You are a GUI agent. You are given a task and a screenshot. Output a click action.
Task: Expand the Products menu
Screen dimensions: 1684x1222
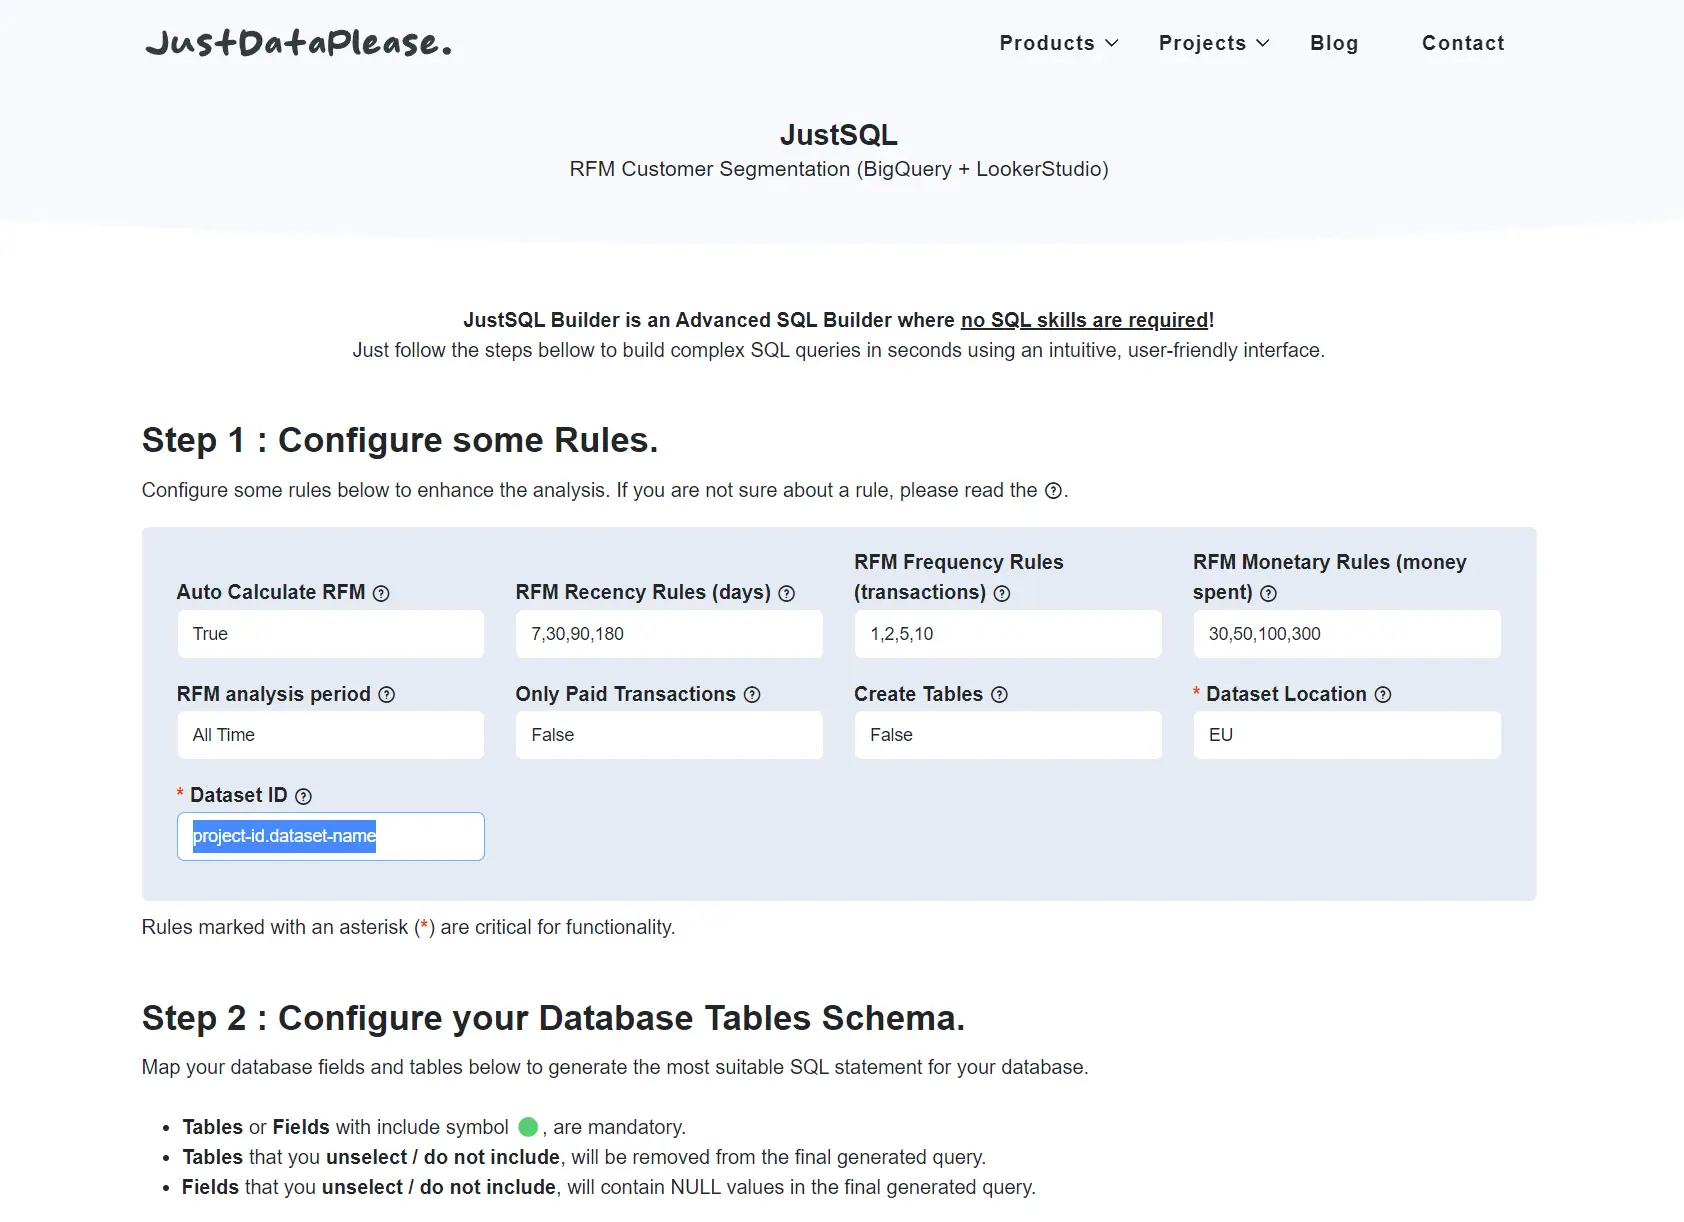coord(1059,43)
